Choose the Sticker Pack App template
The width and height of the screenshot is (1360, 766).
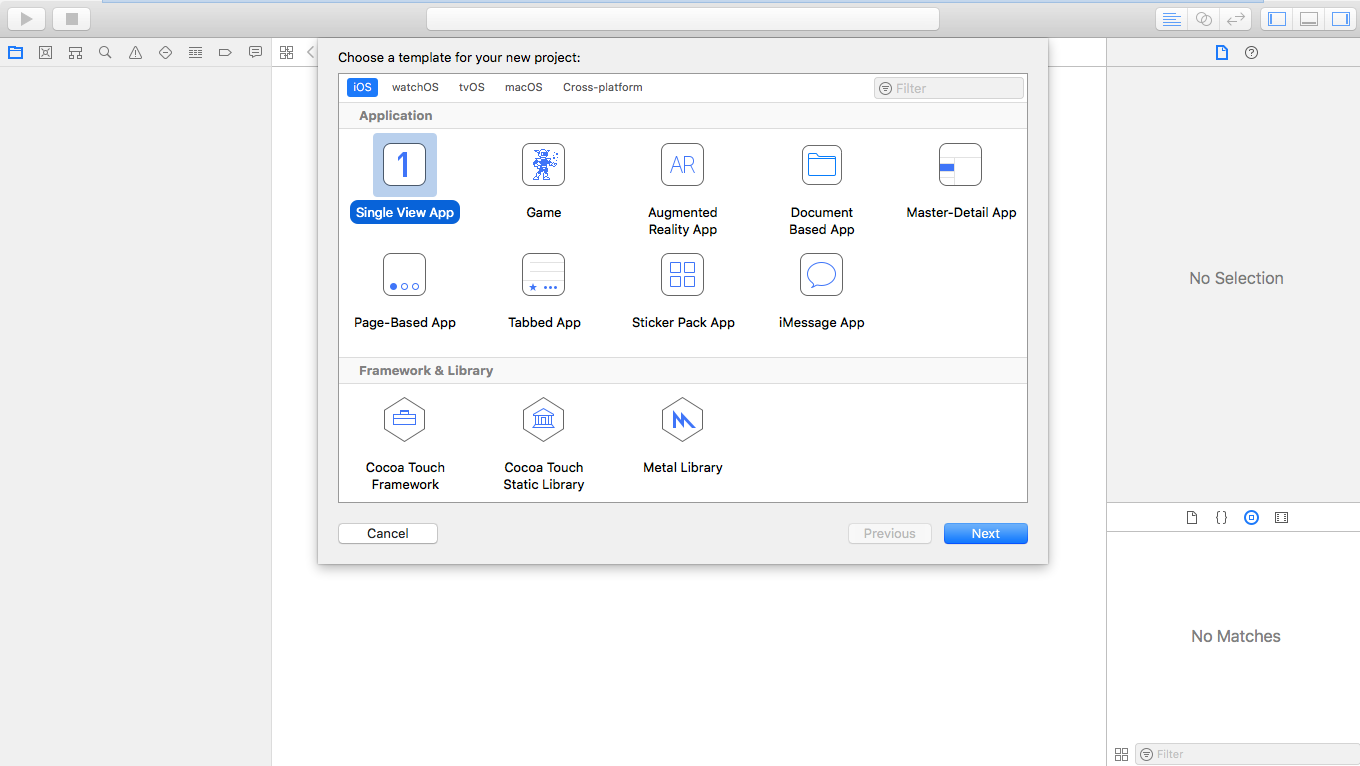(x=683, y=289)
